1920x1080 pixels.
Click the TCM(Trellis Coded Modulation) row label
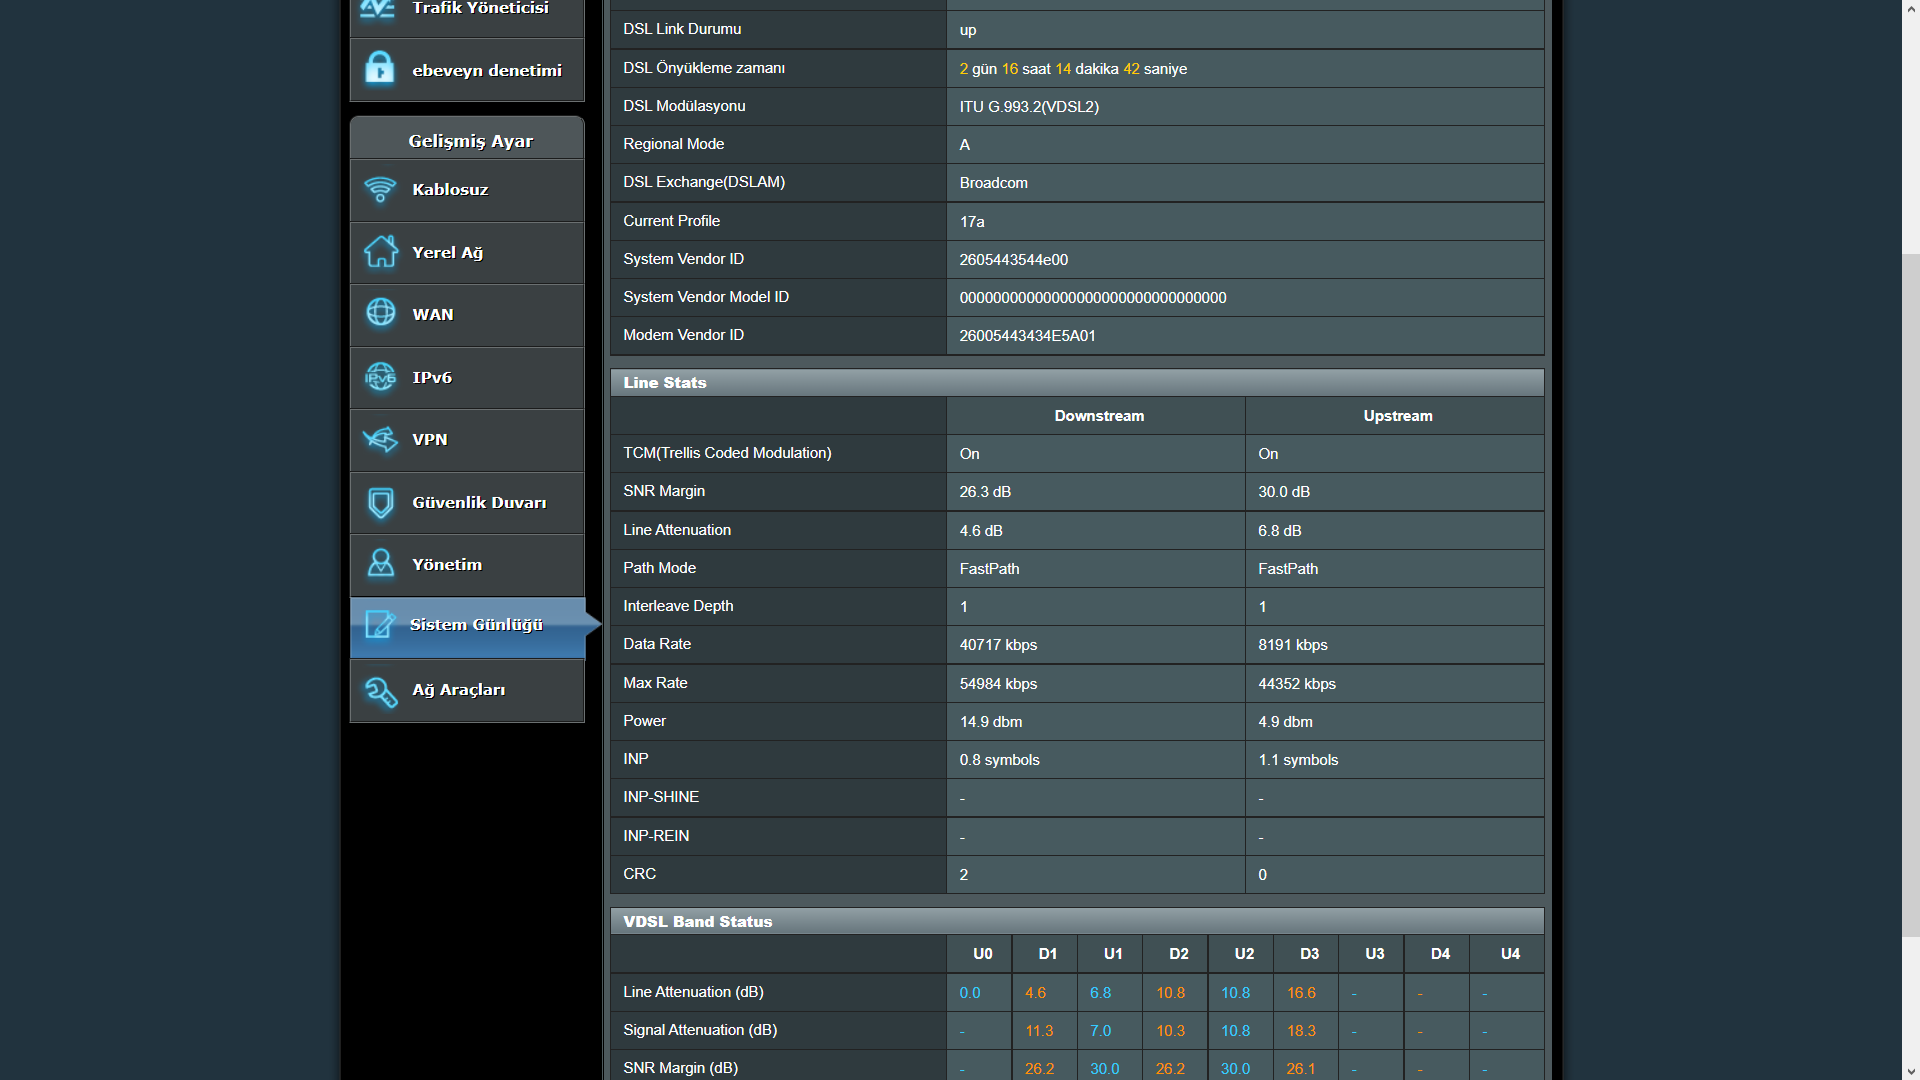[x=727, y=453]
